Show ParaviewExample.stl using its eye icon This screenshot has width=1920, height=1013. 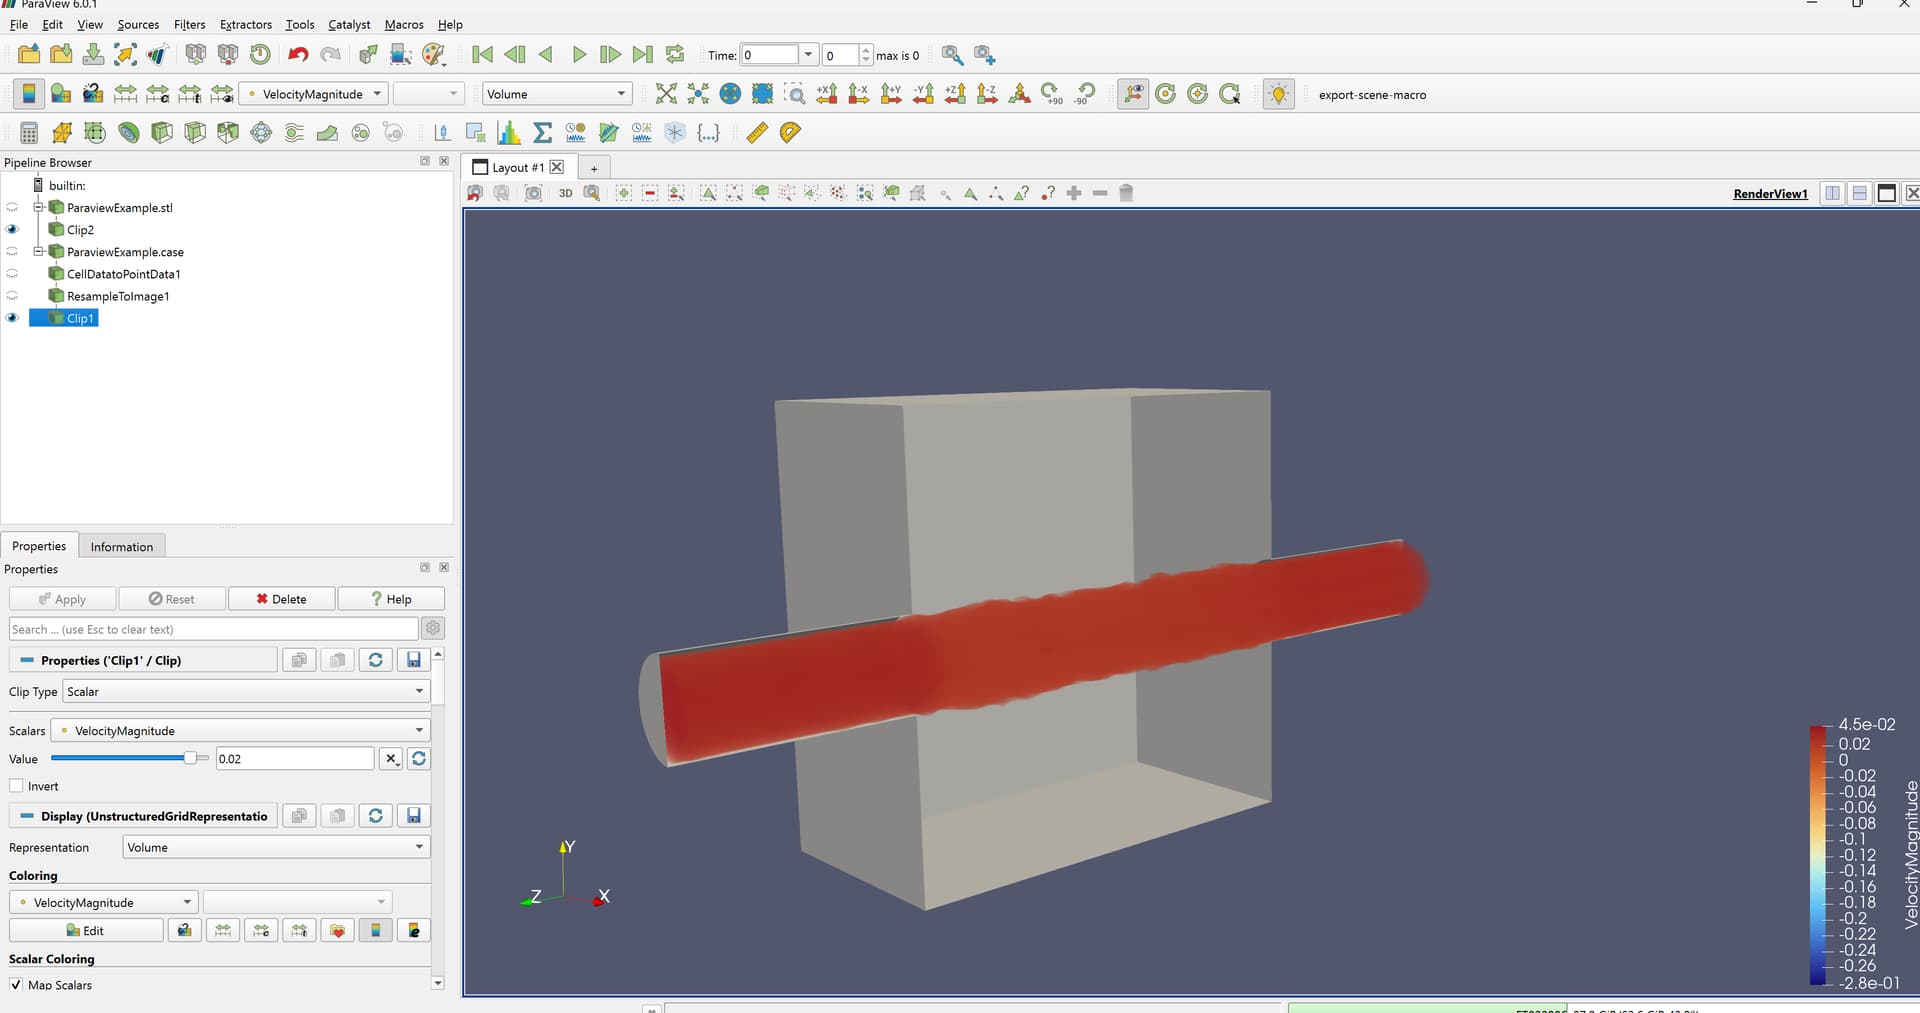coord(12,208)
